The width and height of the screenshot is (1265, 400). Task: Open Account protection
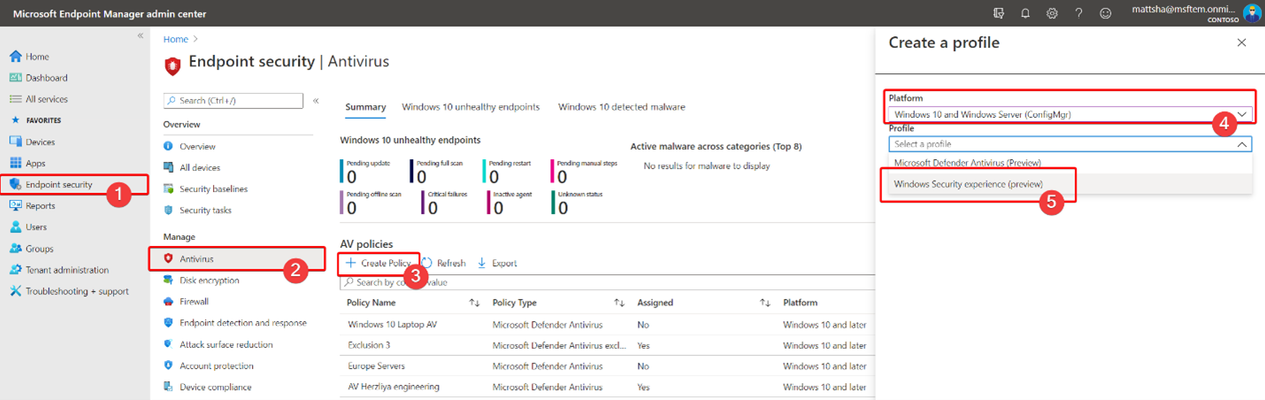(216, 365)
